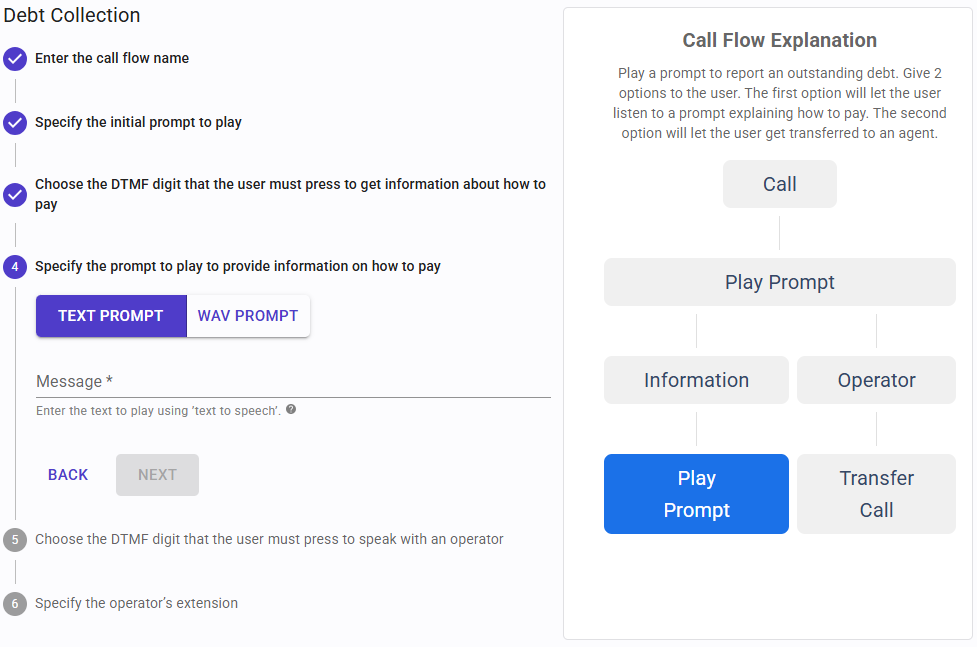Switch to the WAV PROMPT tab

pos(247,315)
